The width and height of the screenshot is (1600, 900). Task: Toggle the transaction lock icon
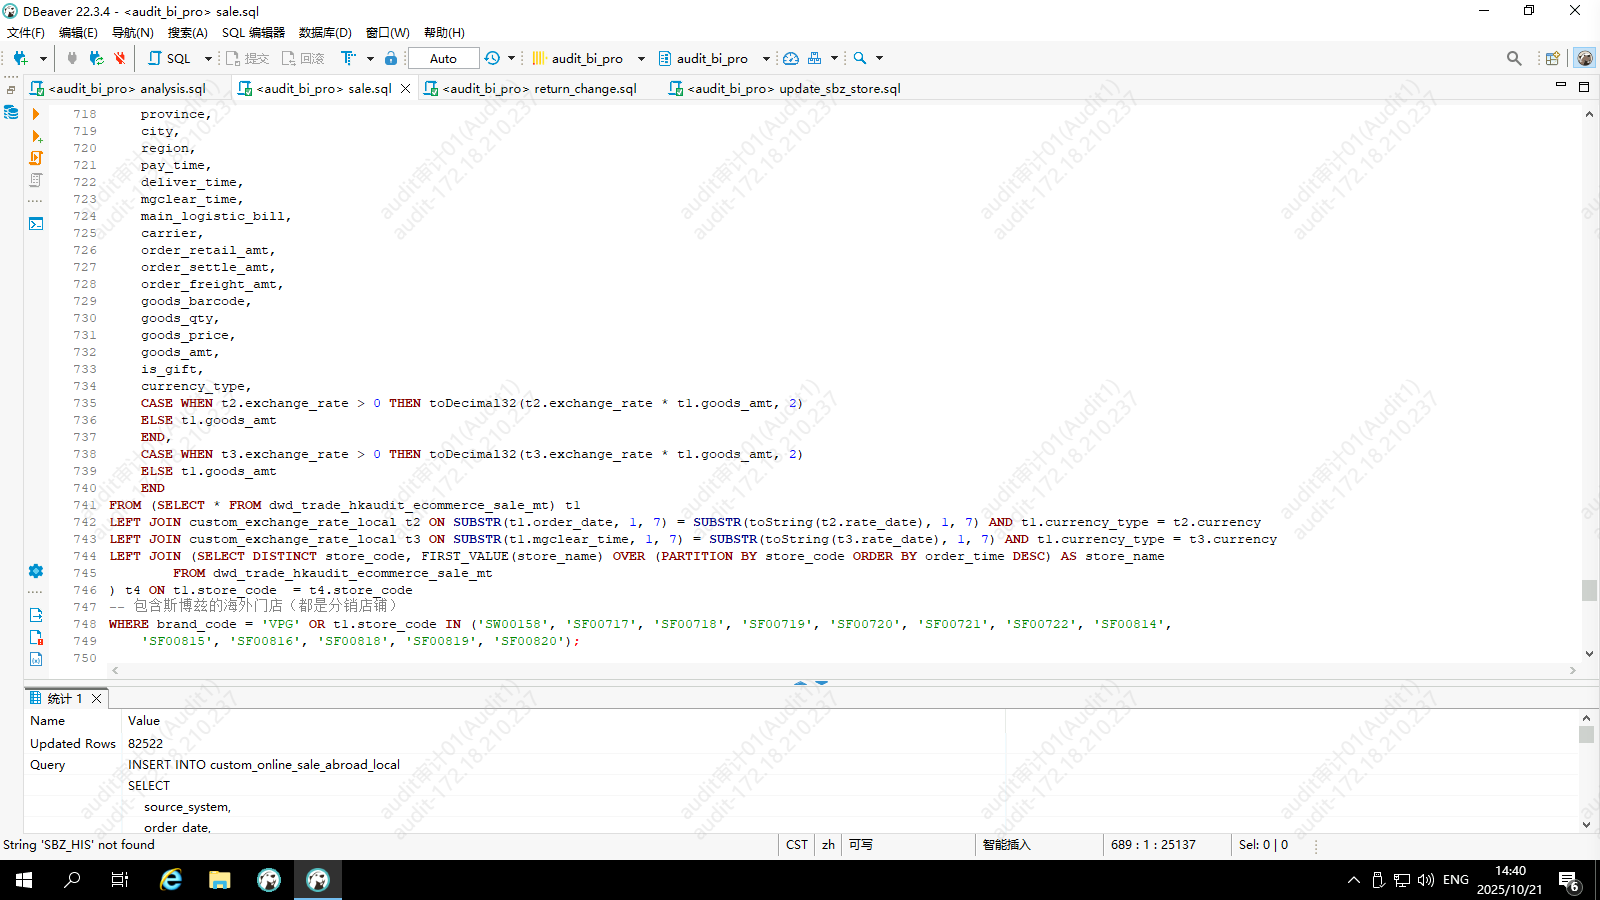point(391,59)
